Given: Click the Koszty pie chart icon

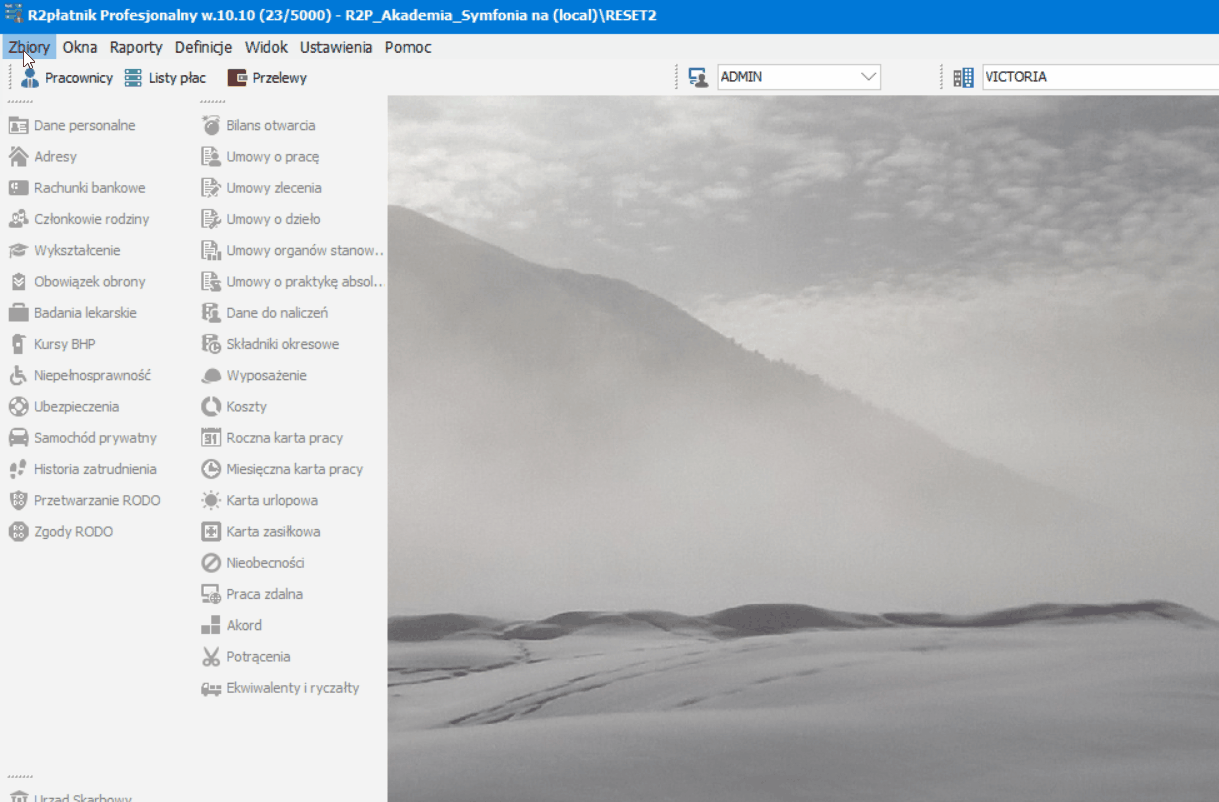Looking at the screenshot, I should [x=211, y=407].
